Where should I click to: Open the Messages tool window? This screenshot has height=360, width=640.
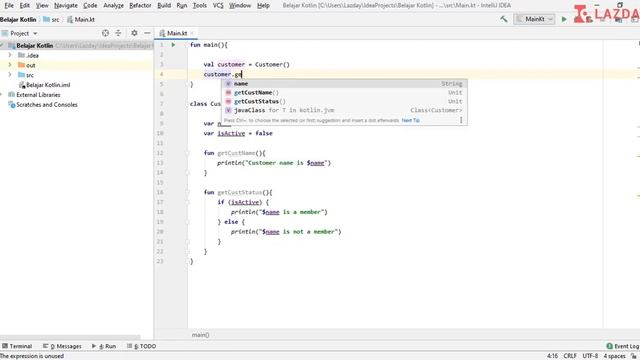[62, 346]
